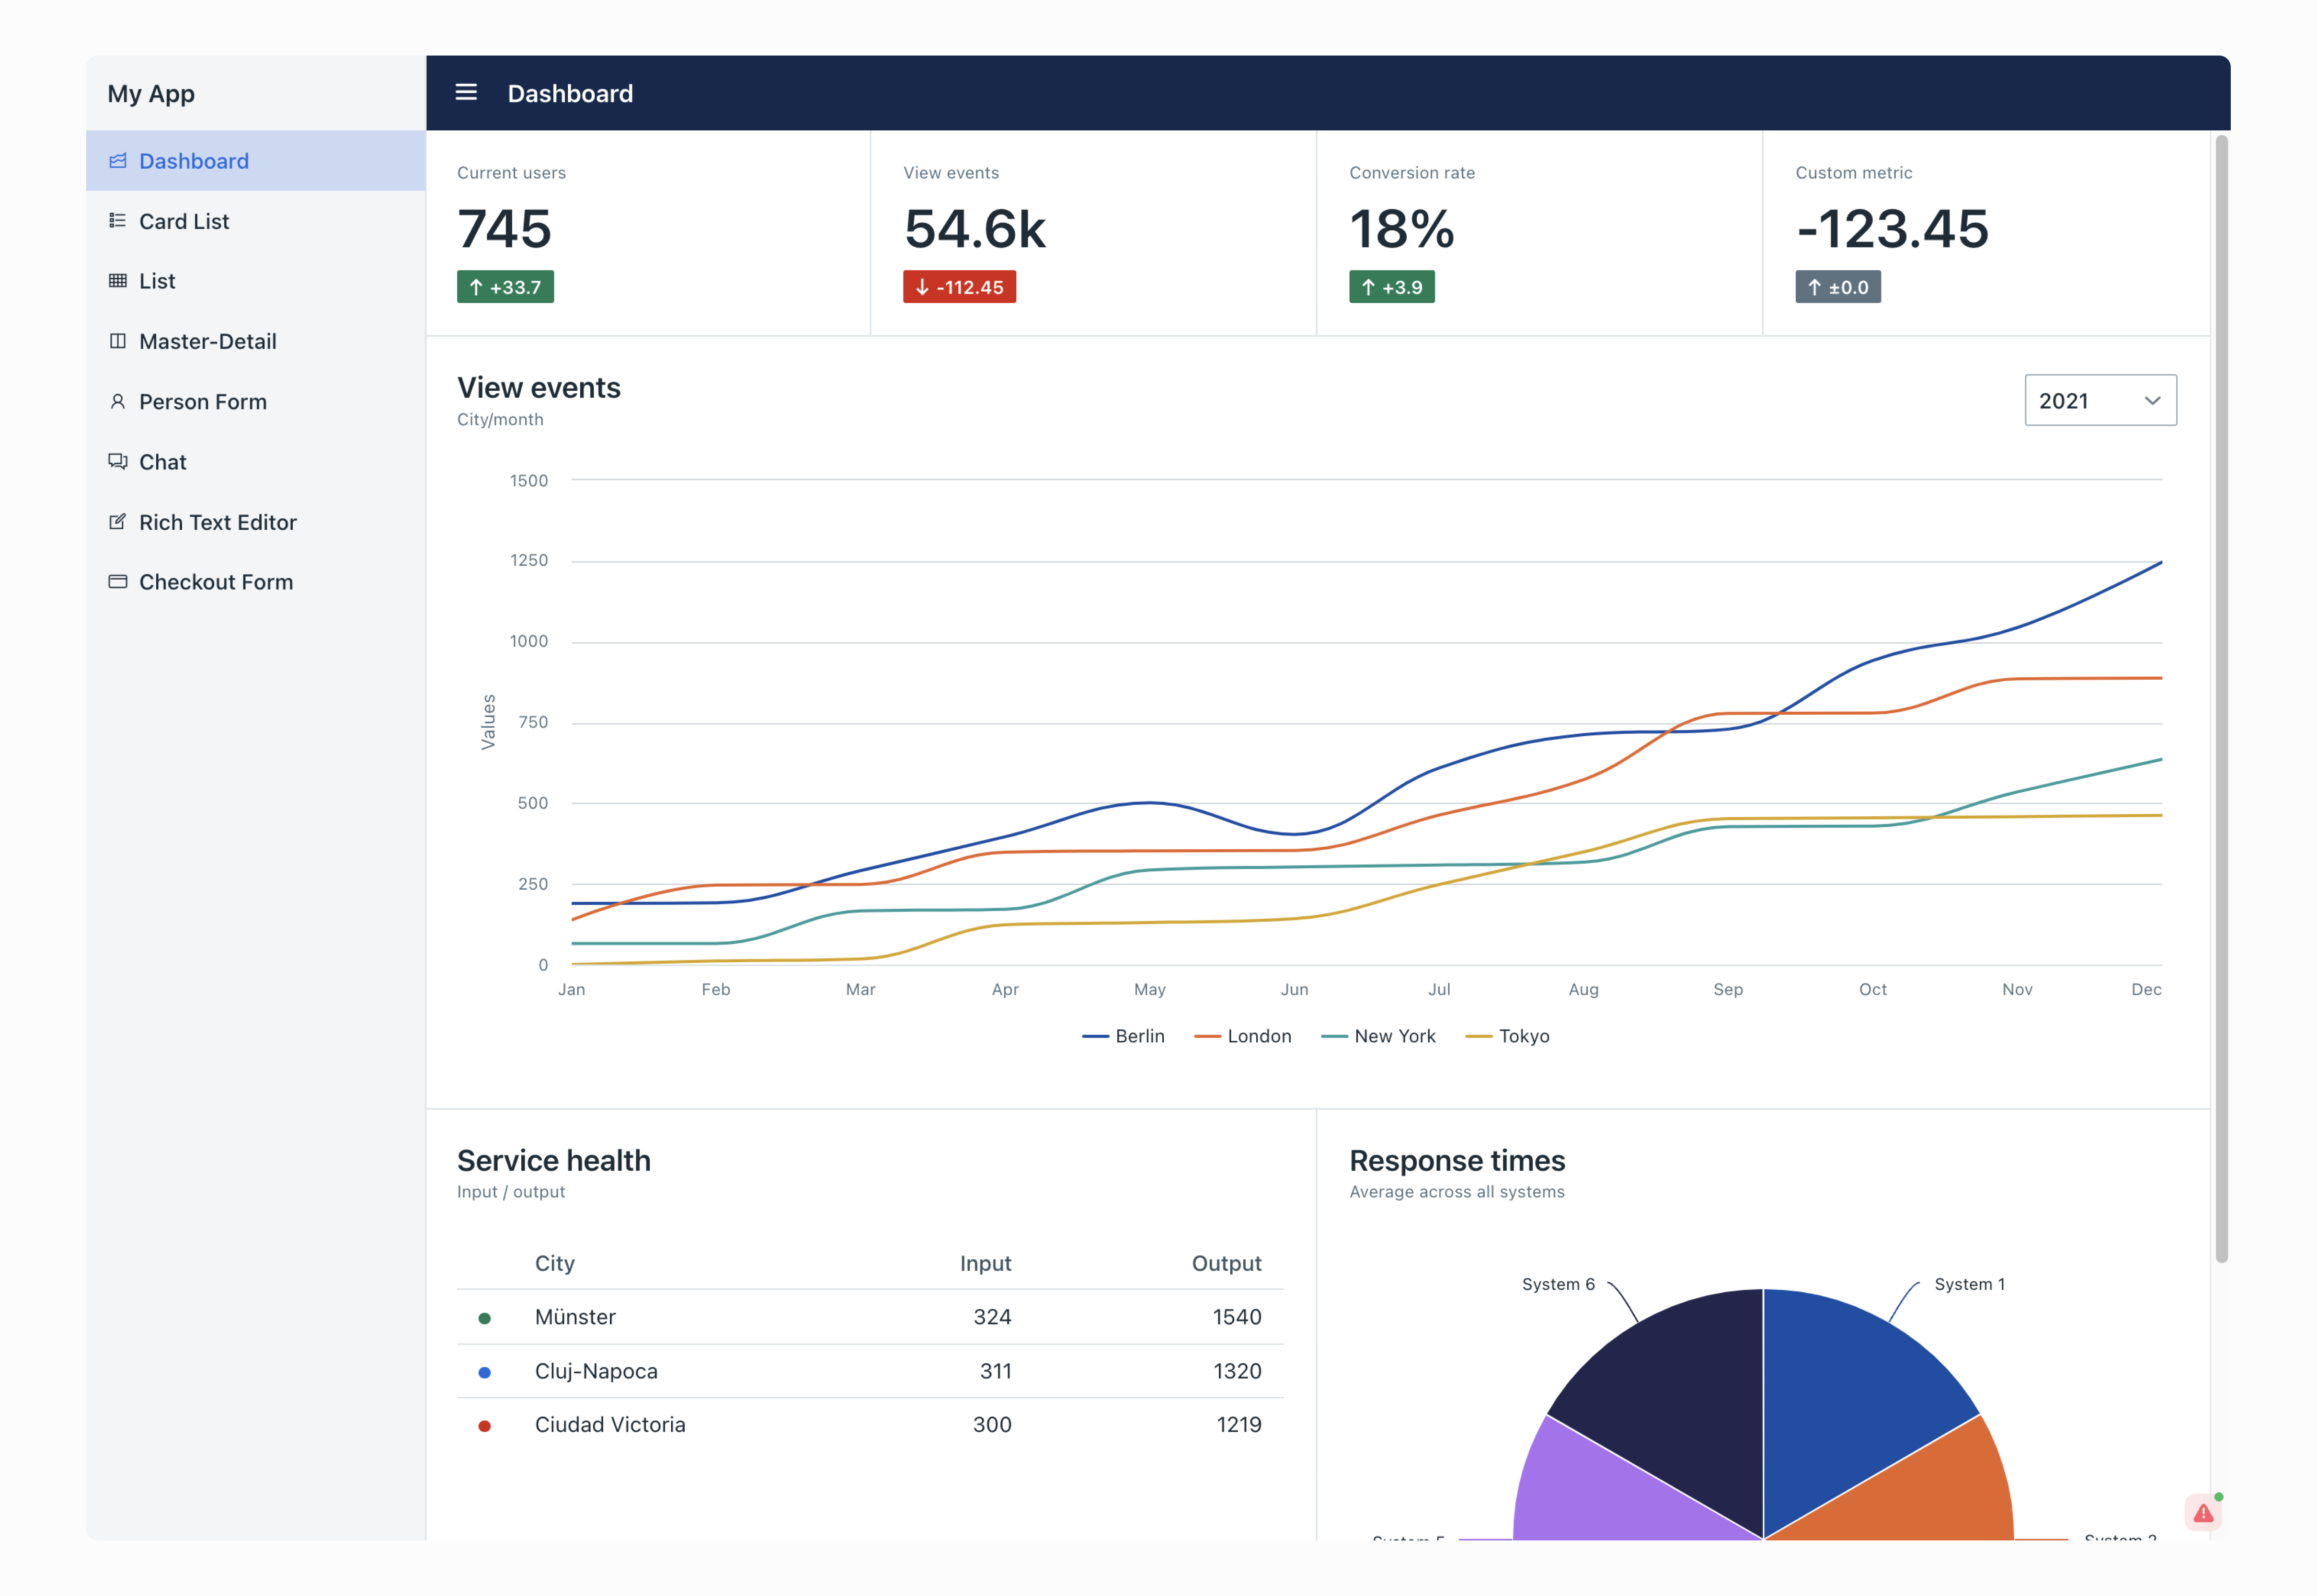2317x1596 pixels.
Task: Click the Person Form user icon
Action: [117, 401]
